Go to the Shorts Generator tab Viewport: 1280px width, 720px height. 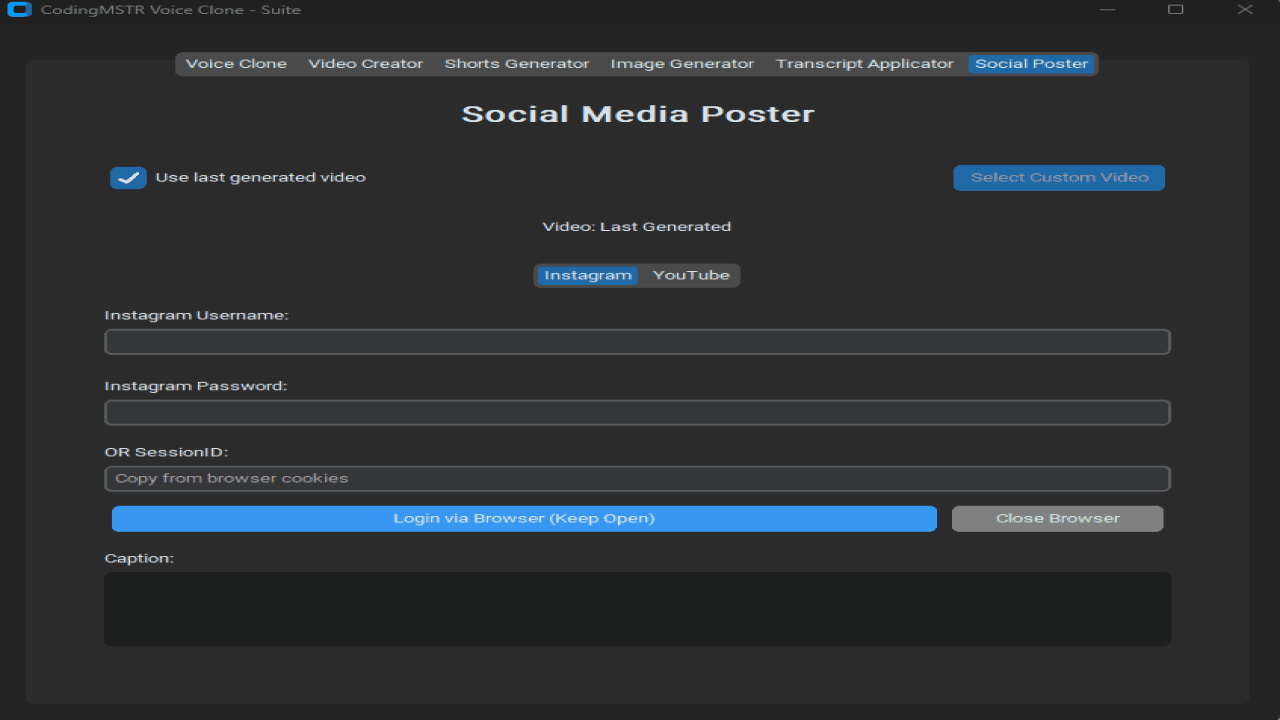(x=517, y=64)
